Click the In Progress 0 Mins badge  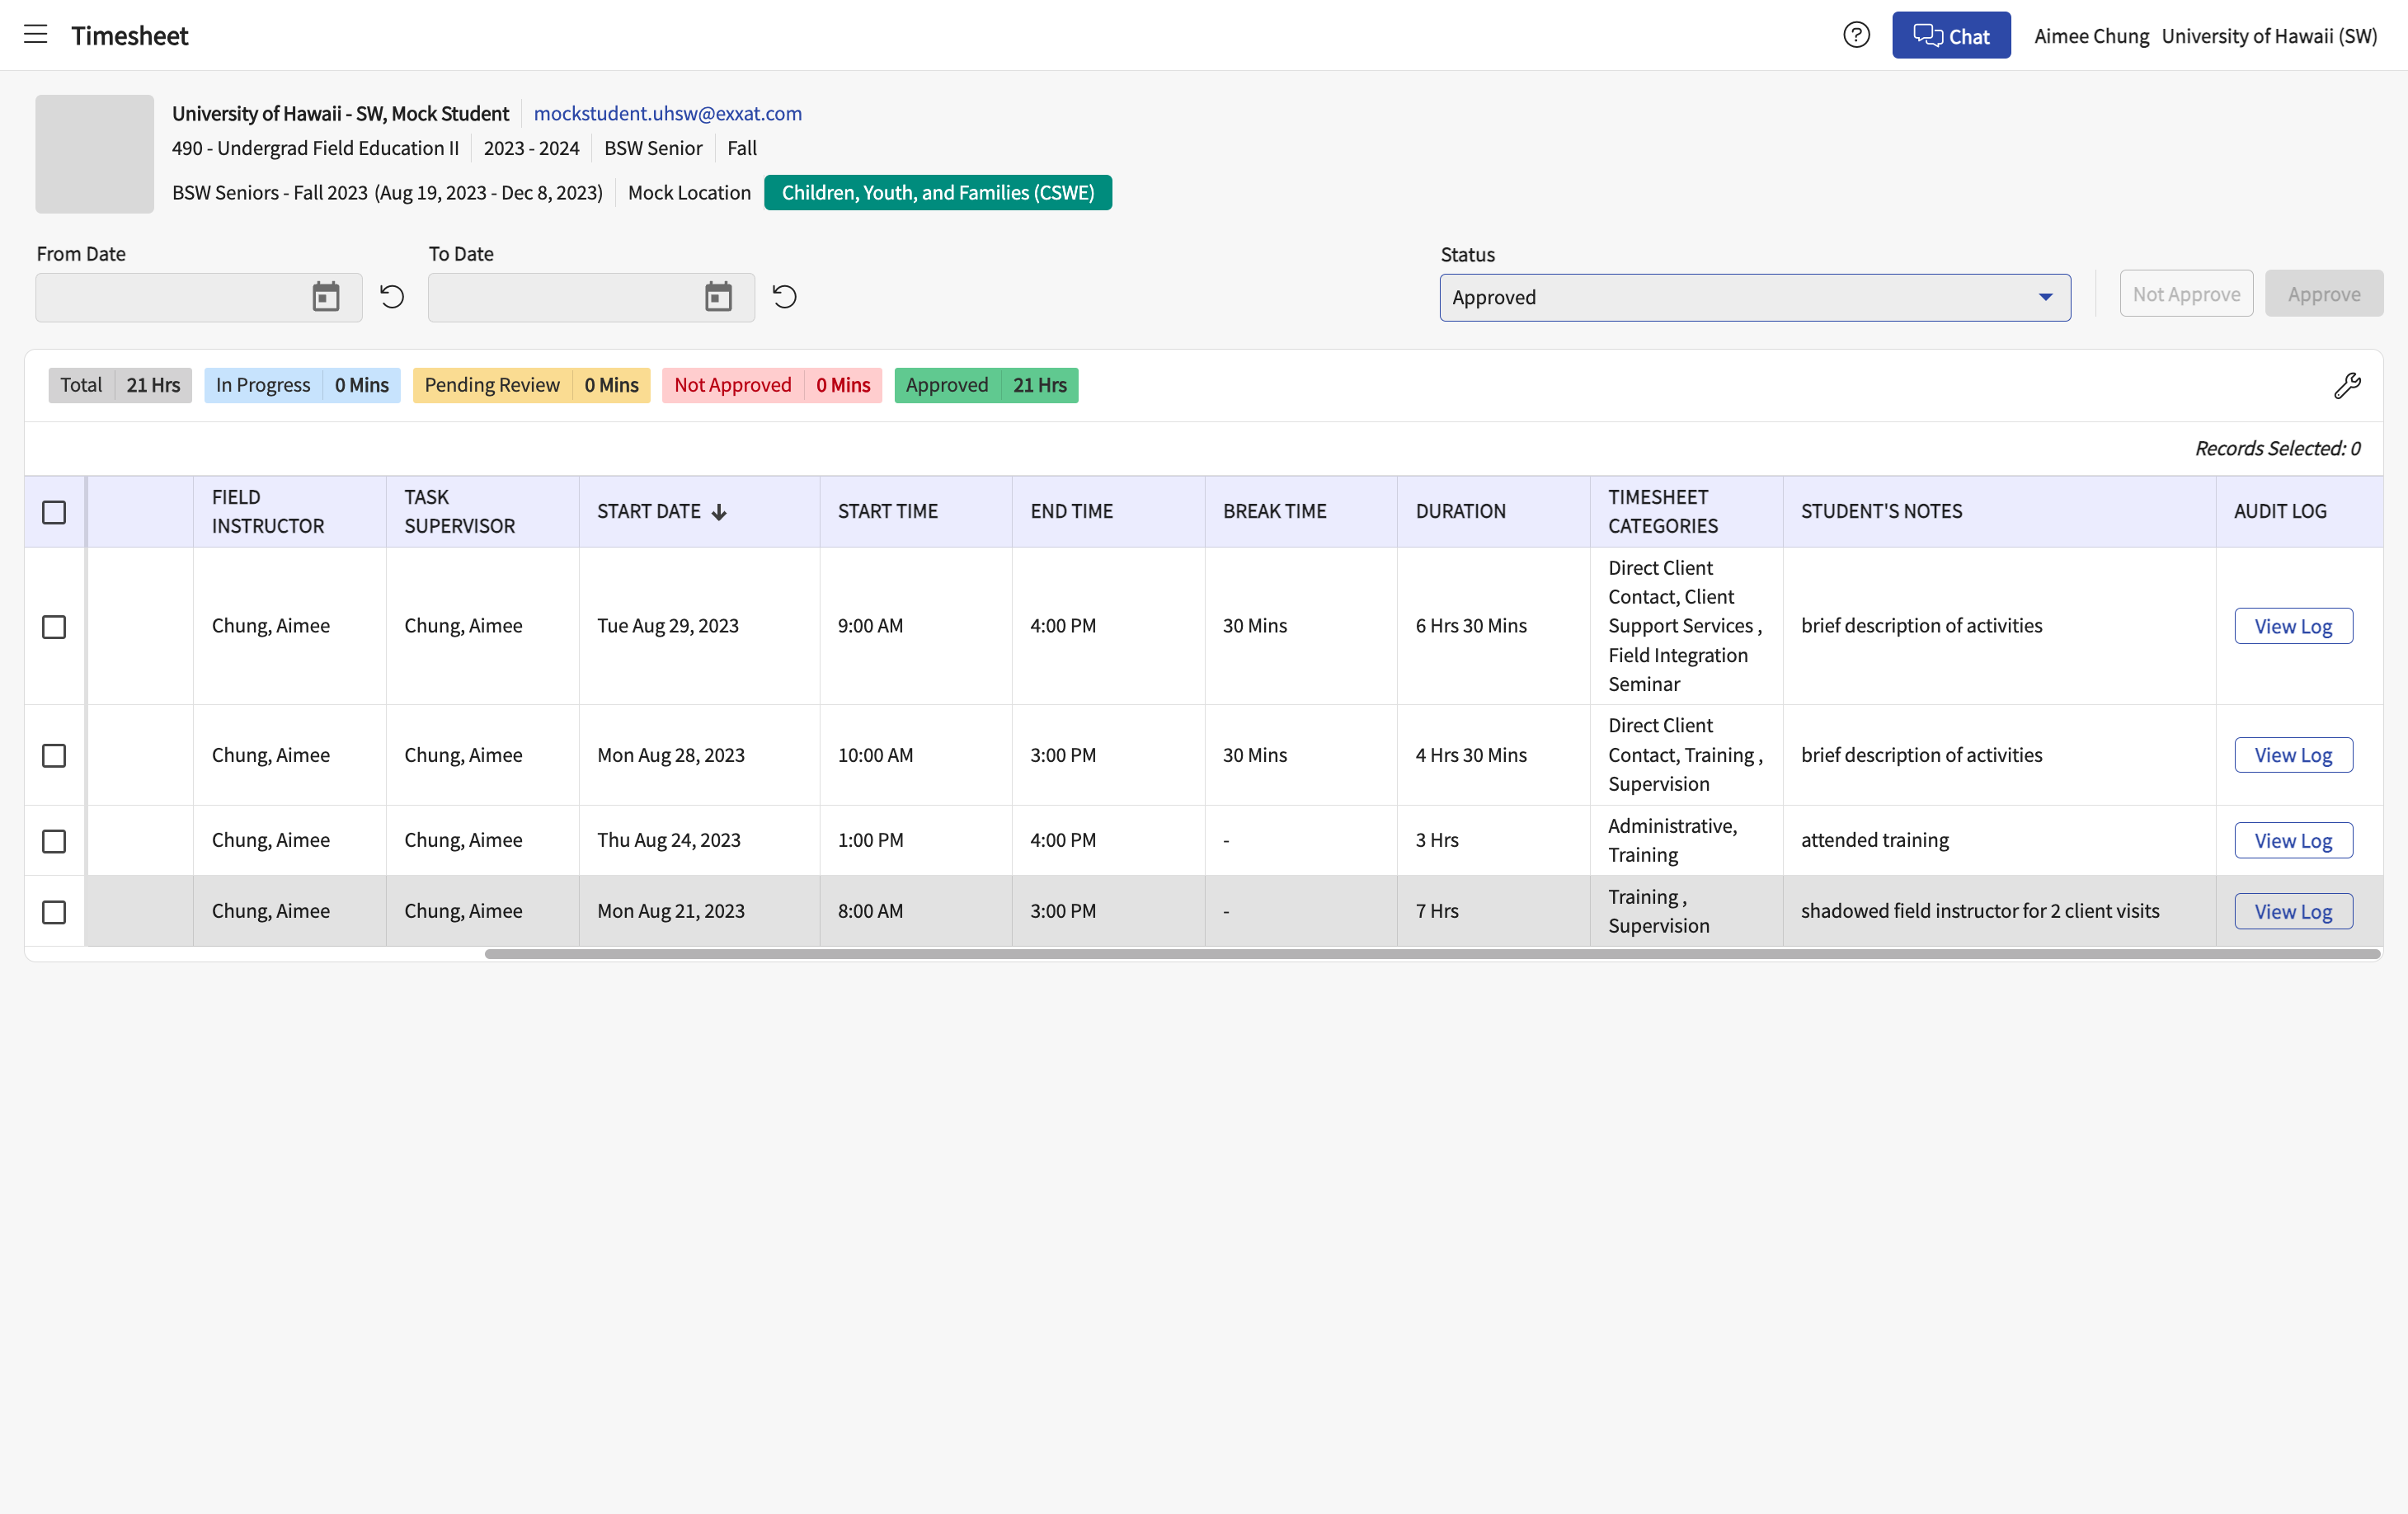[302, 385]
